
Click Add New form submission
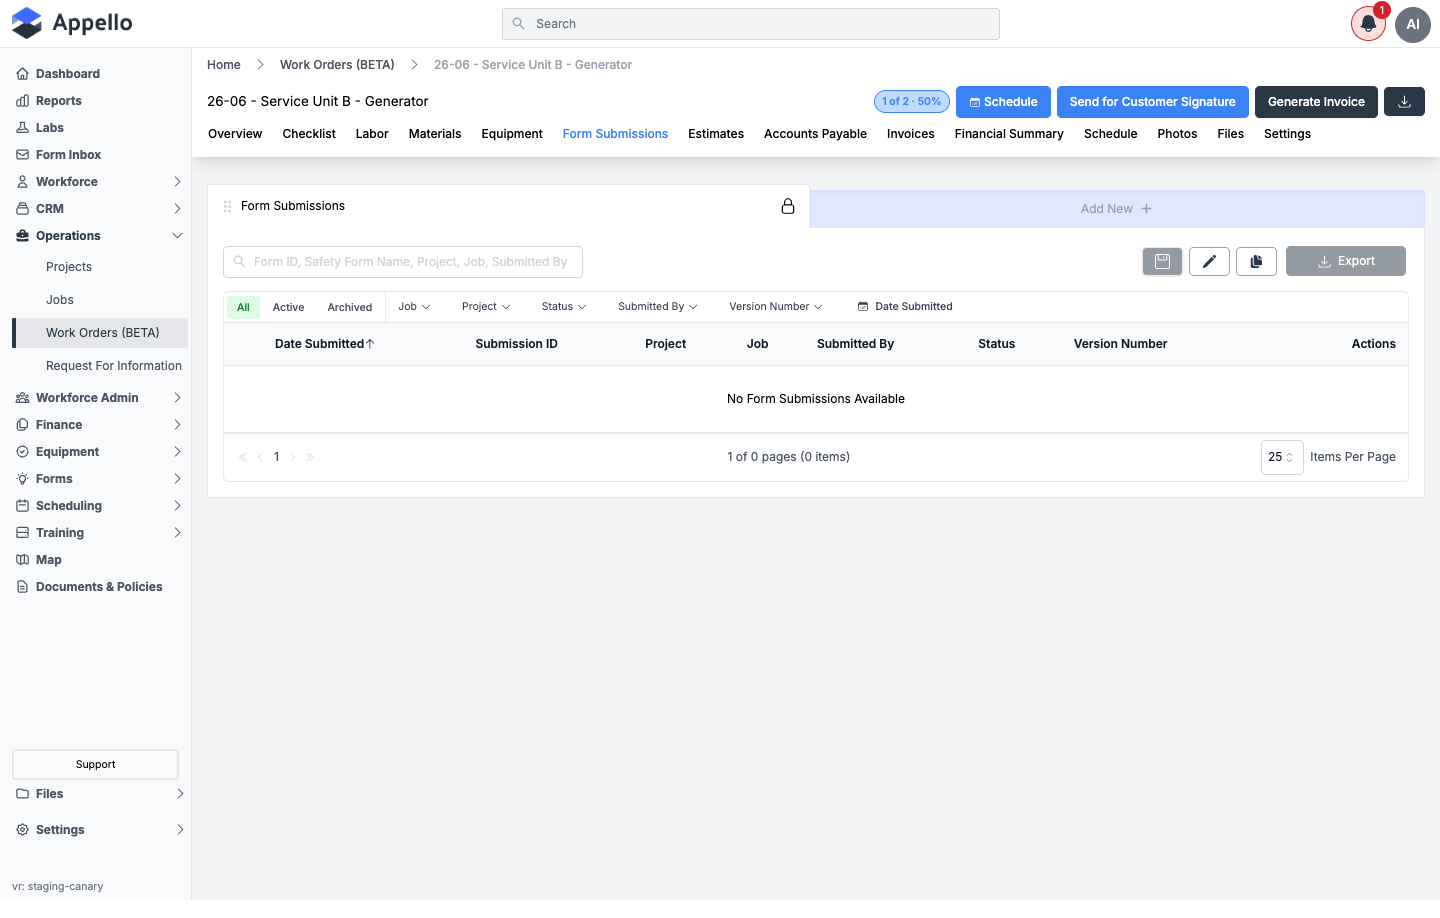tap(1116, 209)
